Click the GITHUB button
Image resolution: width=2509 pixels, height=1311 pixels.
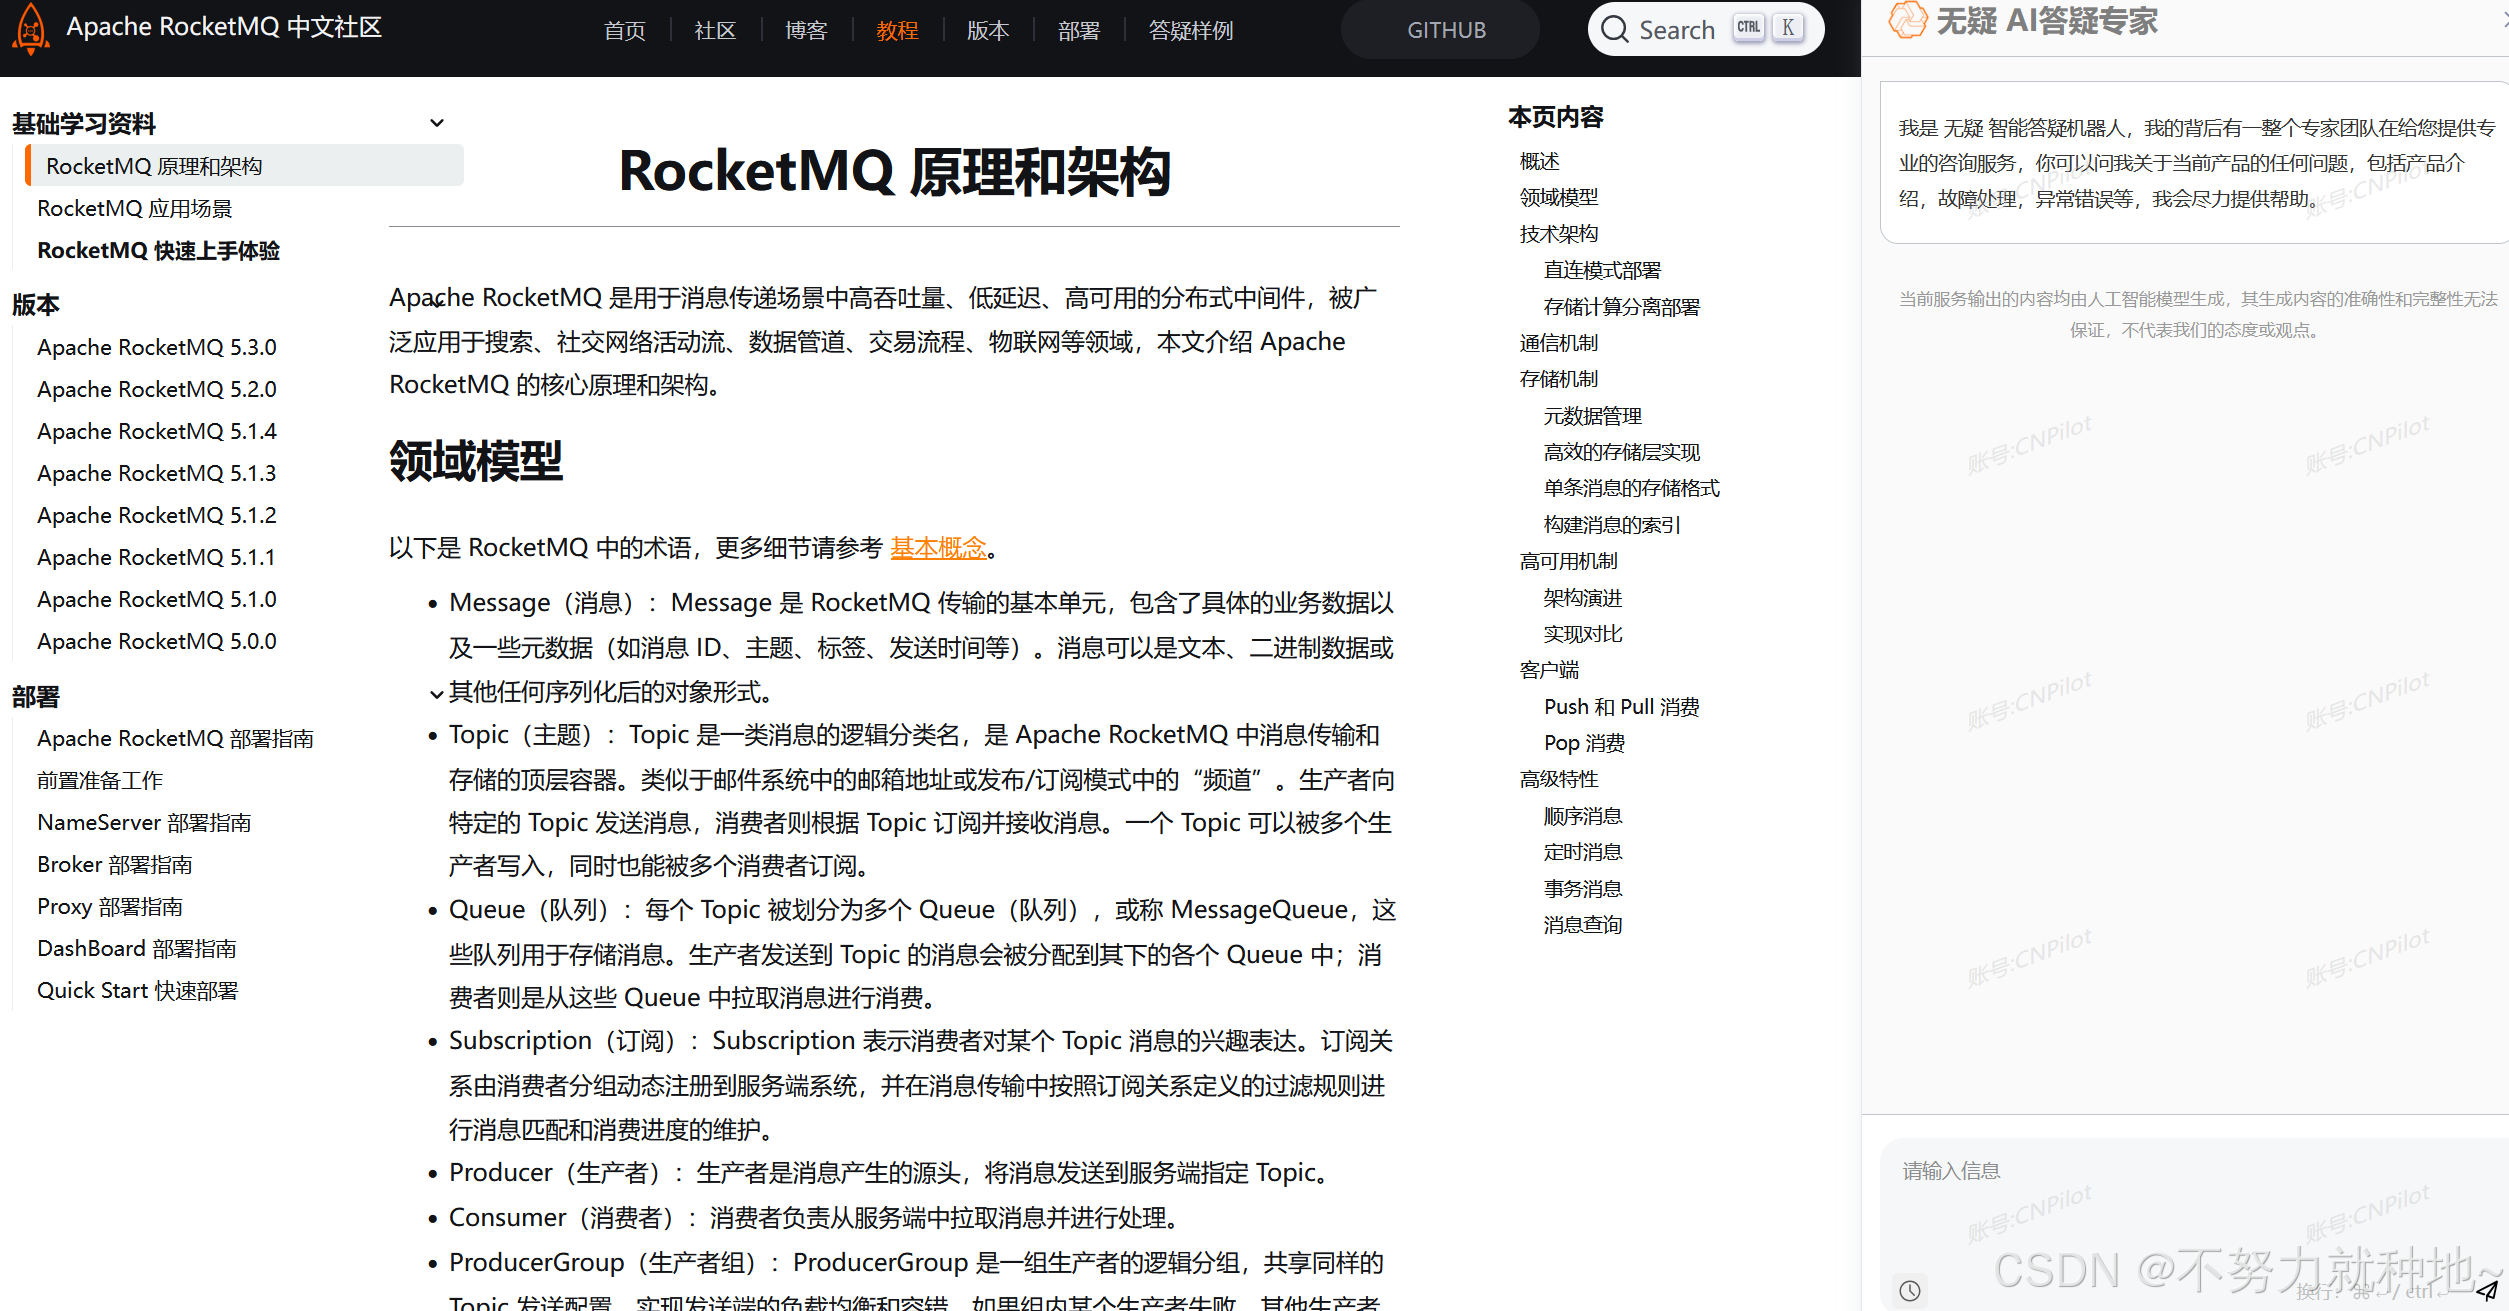point(1446,30)
